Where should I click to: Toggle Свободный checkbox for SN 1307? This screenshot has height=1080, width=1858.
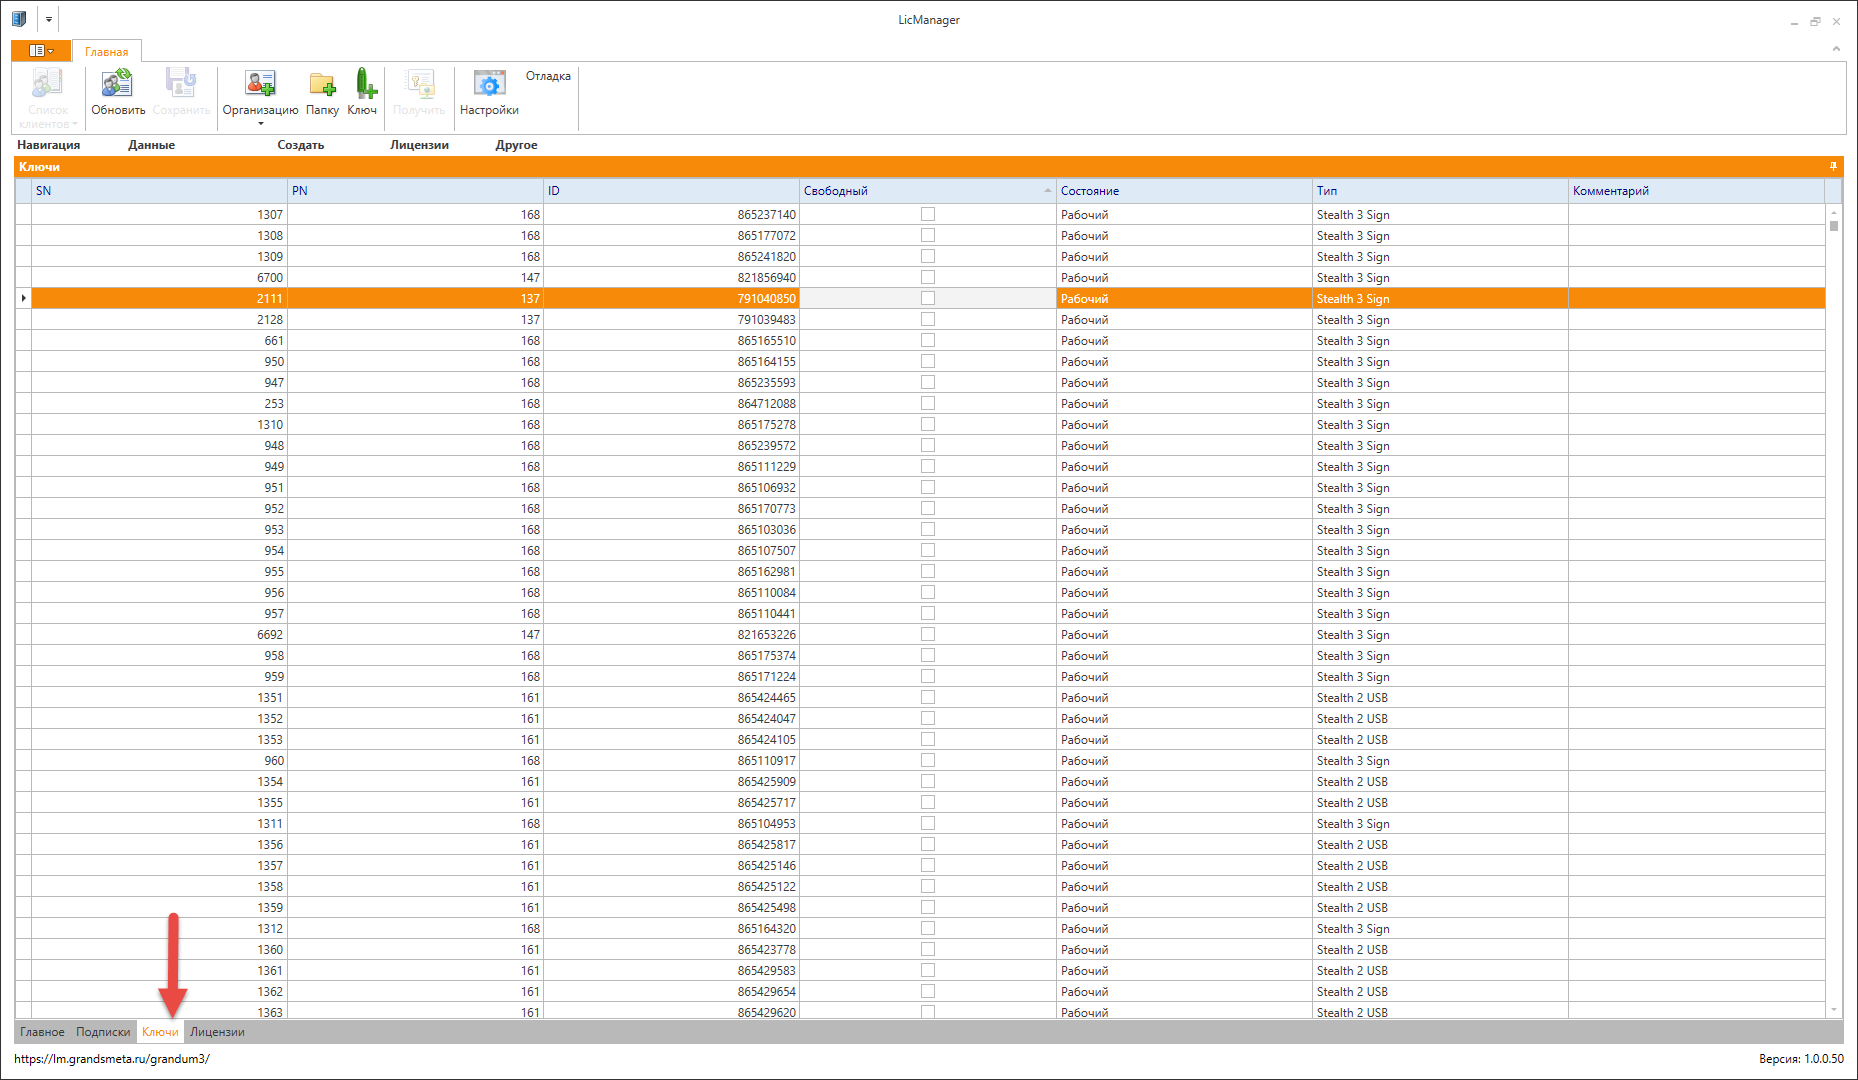click(928, 214)
